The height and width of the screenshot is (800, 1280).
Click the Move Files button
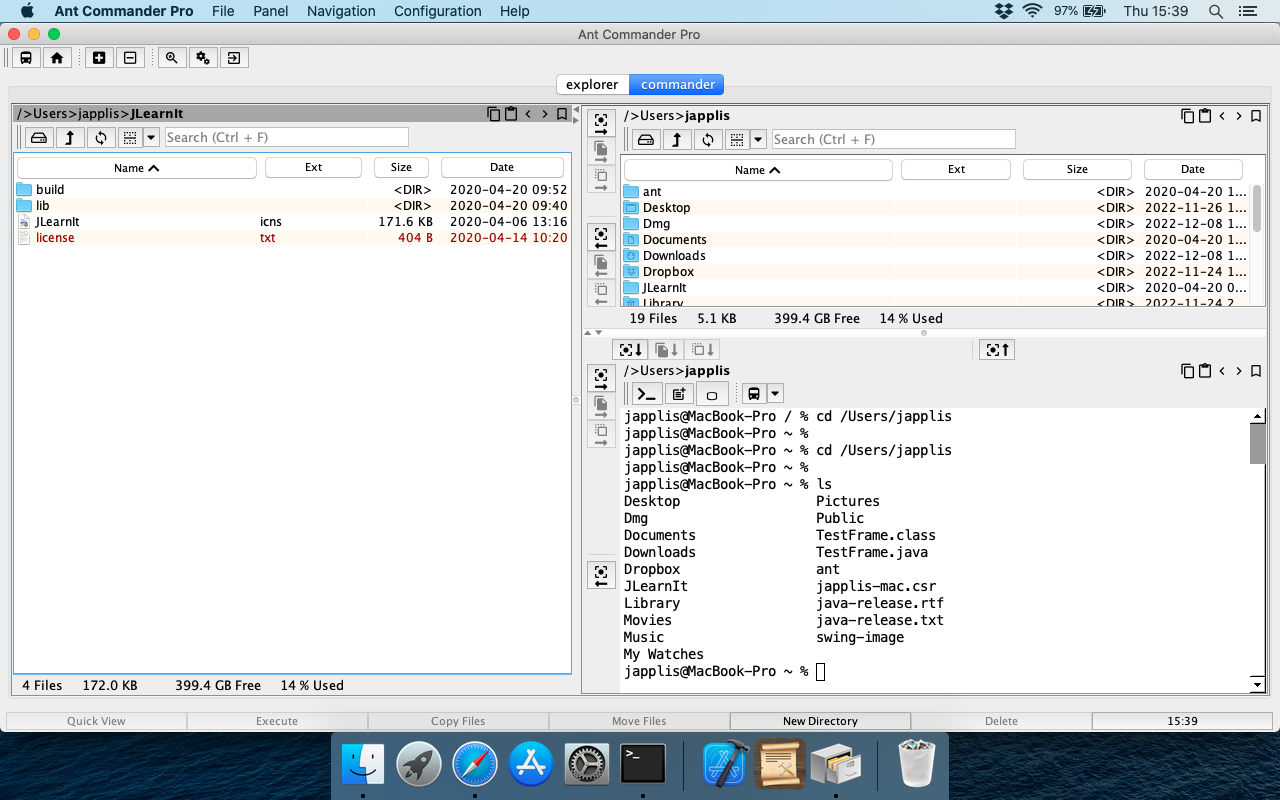click(639, 721)
